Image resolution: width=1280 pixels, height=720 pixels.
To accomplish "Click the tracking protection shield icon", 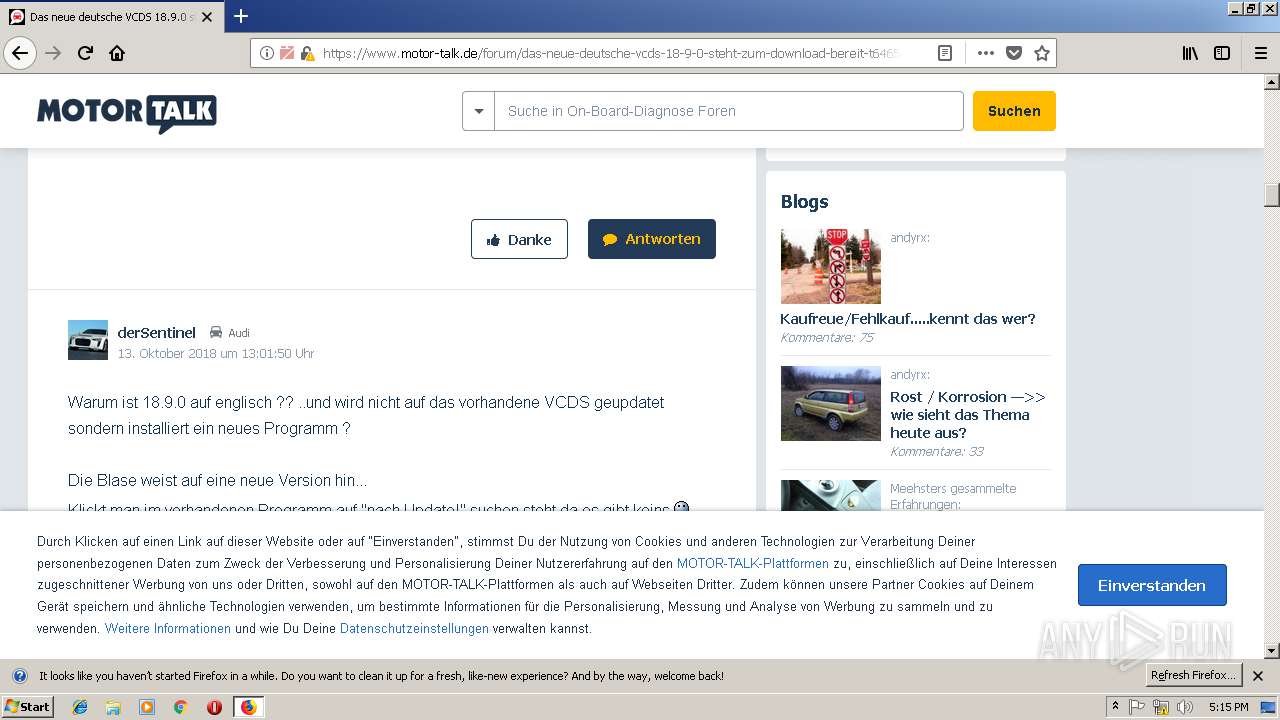I will point(287,53).
